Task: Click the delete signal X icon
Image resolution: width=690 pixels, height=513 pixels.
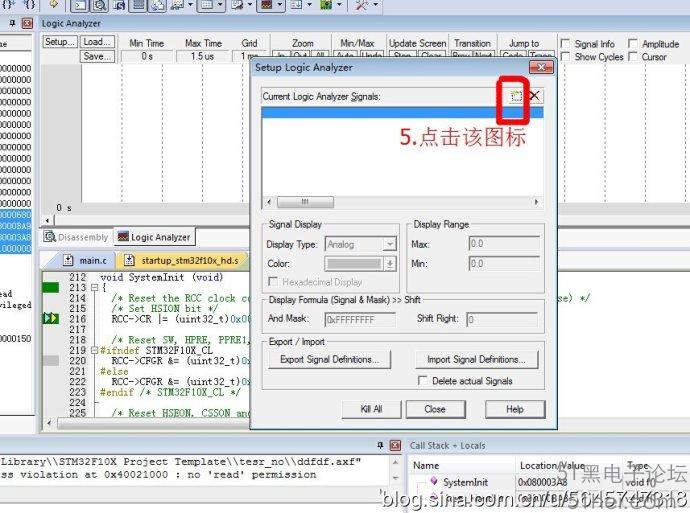Action: pyautogui.click(x=534, y=95)
